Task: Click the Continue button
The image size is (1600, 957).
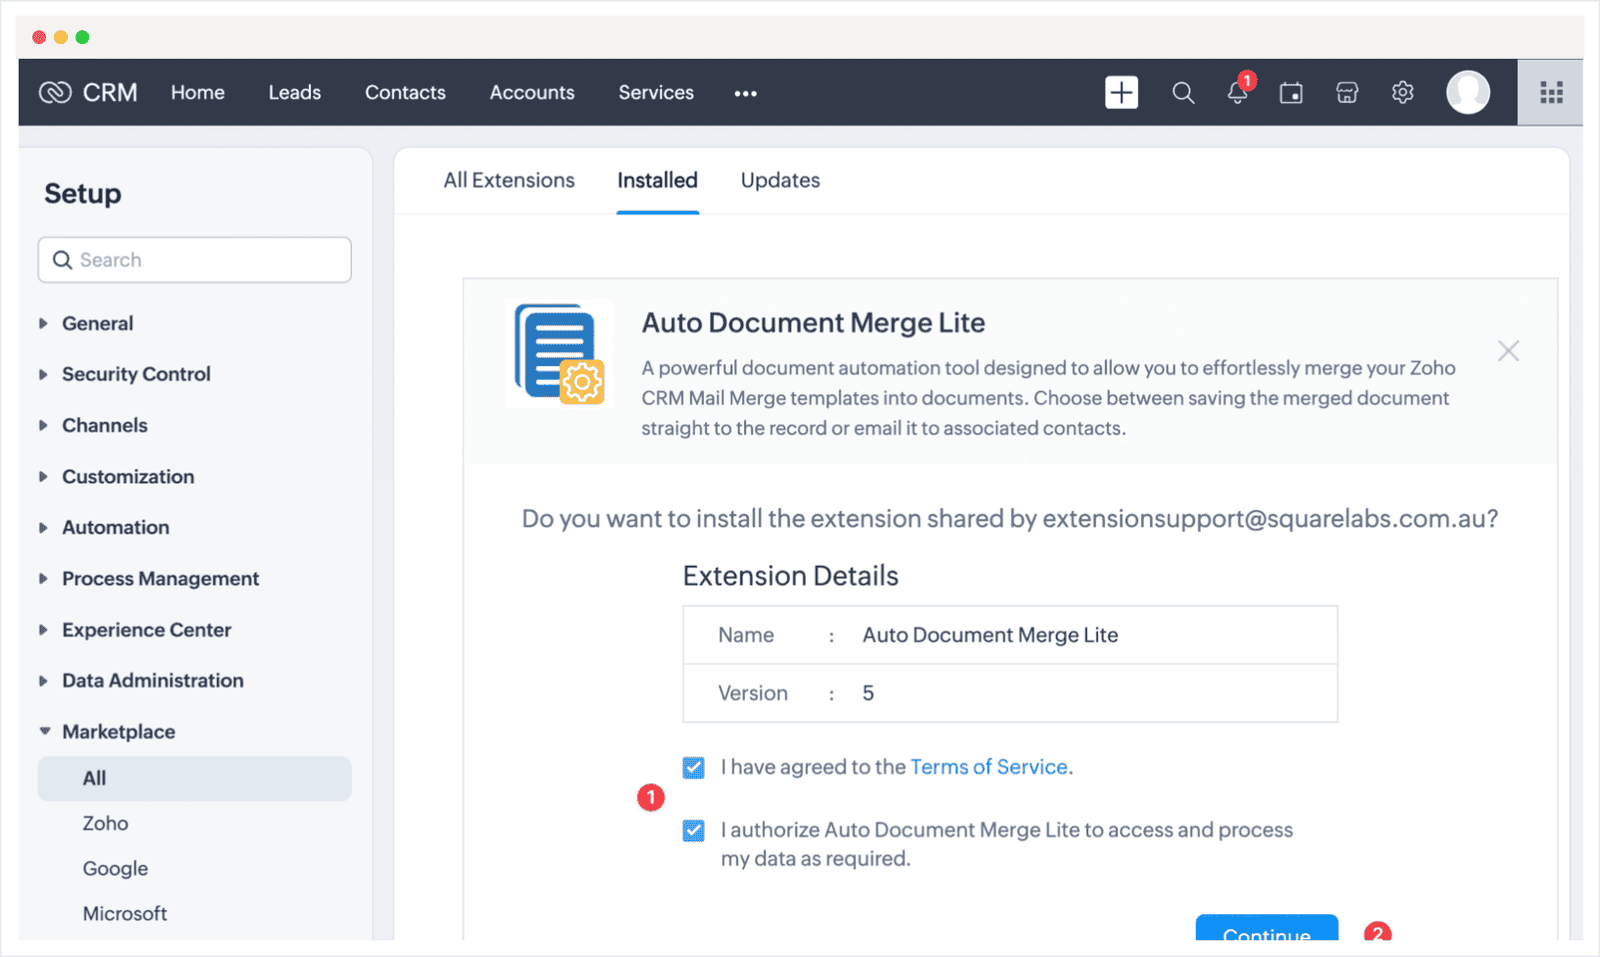Action: coord(1266,927)
